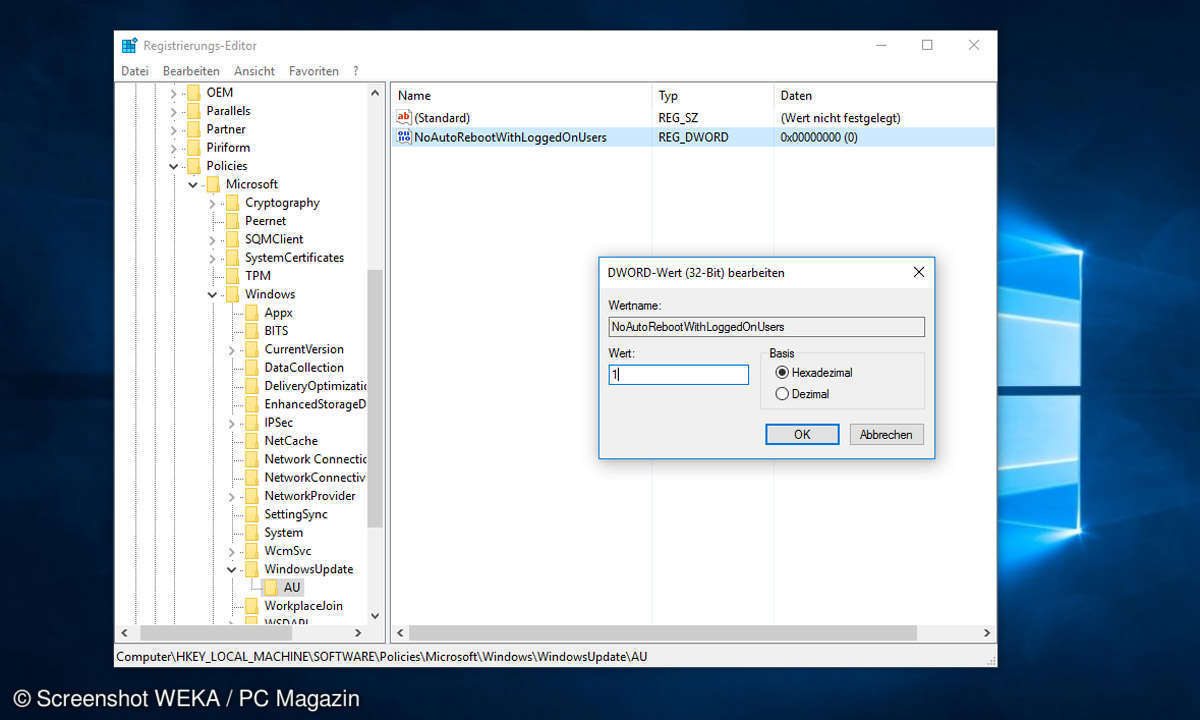This screenshot has height=720, width=1200.
Task: Click the DataCollection folder icon
Action: pos(251,367)
